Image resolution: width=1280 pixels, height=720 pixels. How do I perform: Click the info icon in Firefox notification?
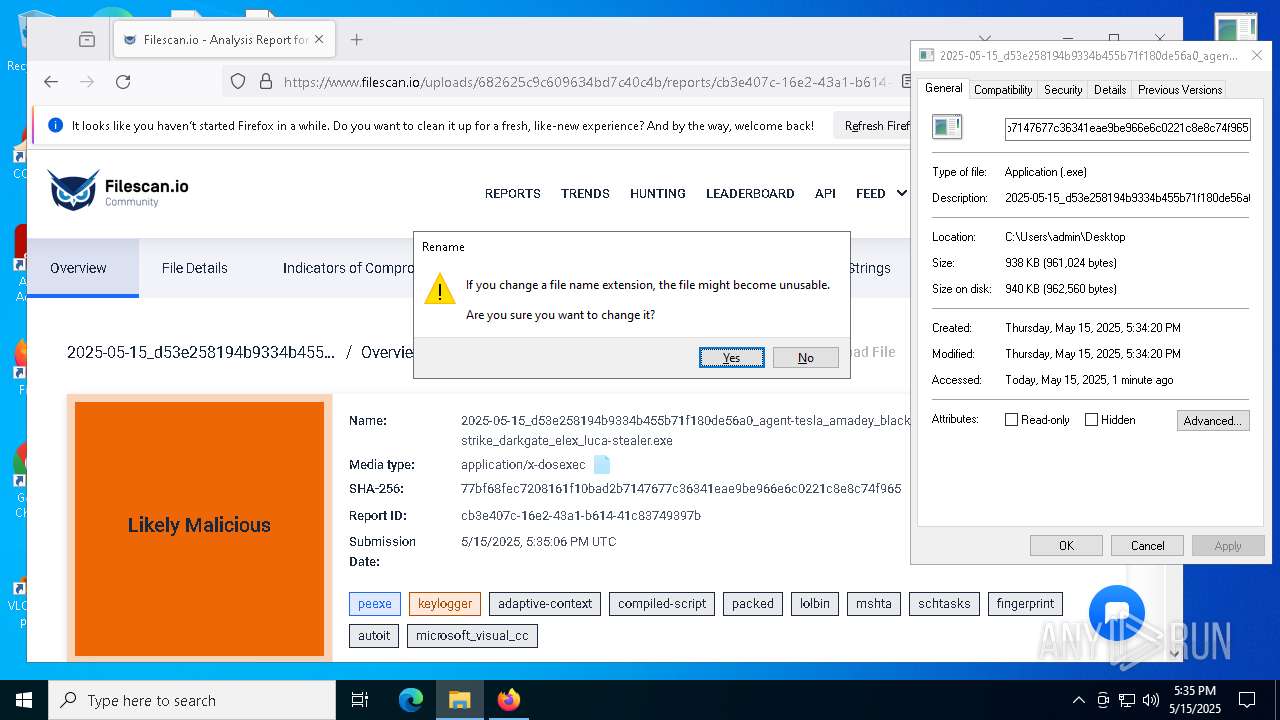(57, 126)
